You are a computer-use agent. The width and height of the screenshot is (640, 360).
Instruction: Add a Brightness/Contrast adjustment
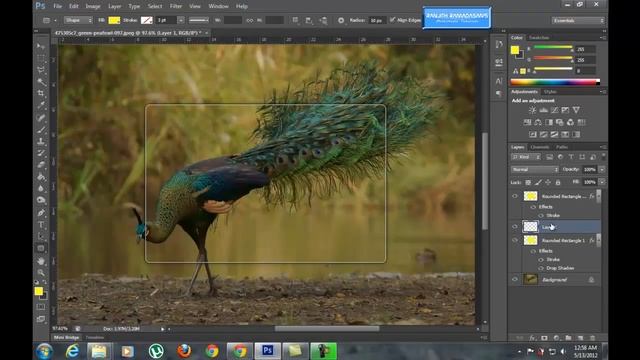(532, 110)
